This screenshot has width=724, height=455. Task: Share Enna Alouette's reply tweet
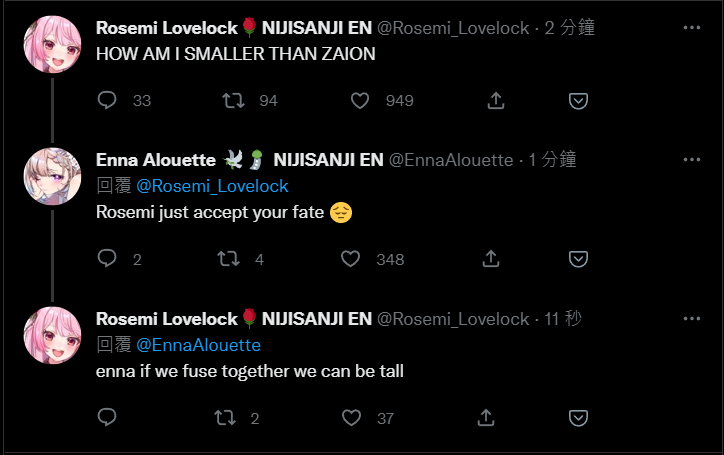[491, 259]
